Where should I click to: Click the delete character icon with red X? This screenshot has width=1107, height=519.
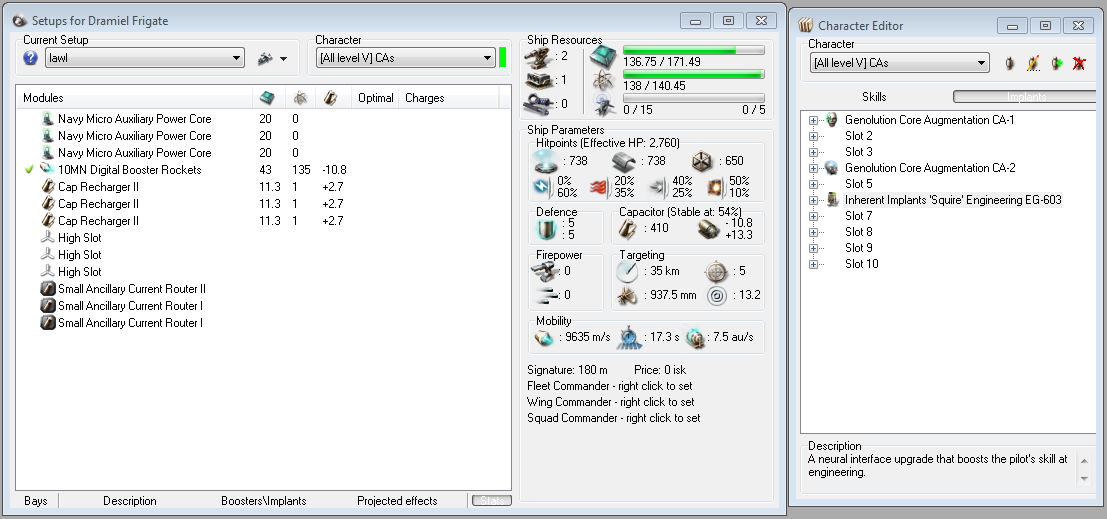tap(1079, 63)
